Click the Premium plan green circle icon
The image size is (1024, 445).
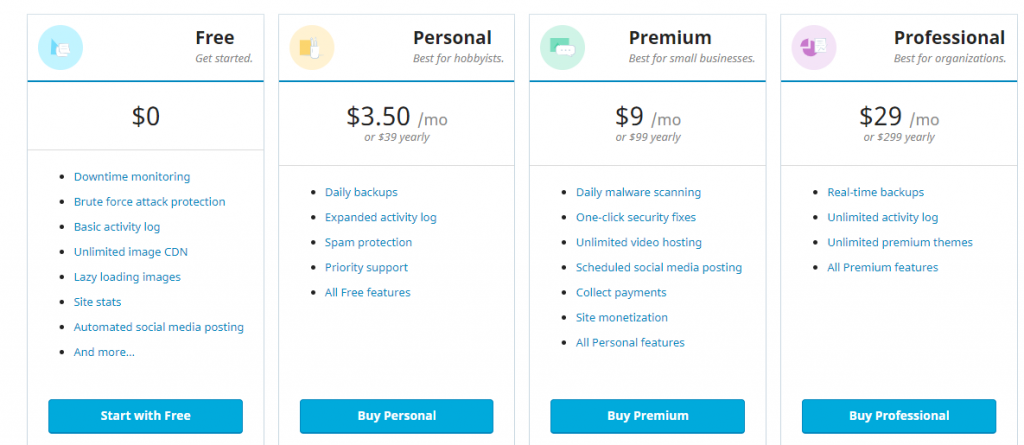[x=562, y=47]
